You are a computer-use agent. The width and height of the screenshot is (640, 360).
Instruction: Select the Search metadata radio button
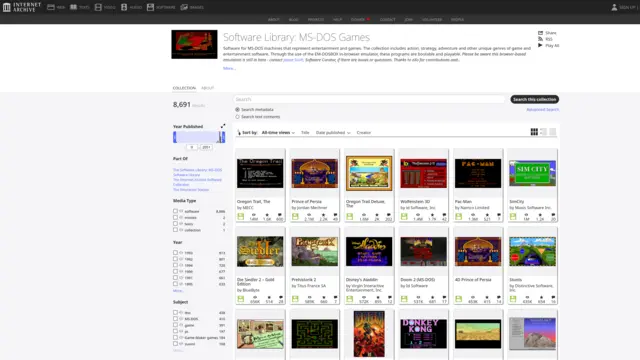pyautogui.click(x=237, y=109)
